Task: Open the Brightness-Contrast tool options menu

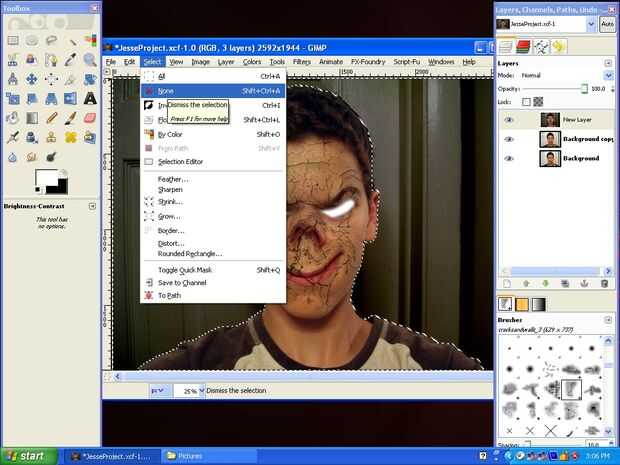Action: click(92, 206)
